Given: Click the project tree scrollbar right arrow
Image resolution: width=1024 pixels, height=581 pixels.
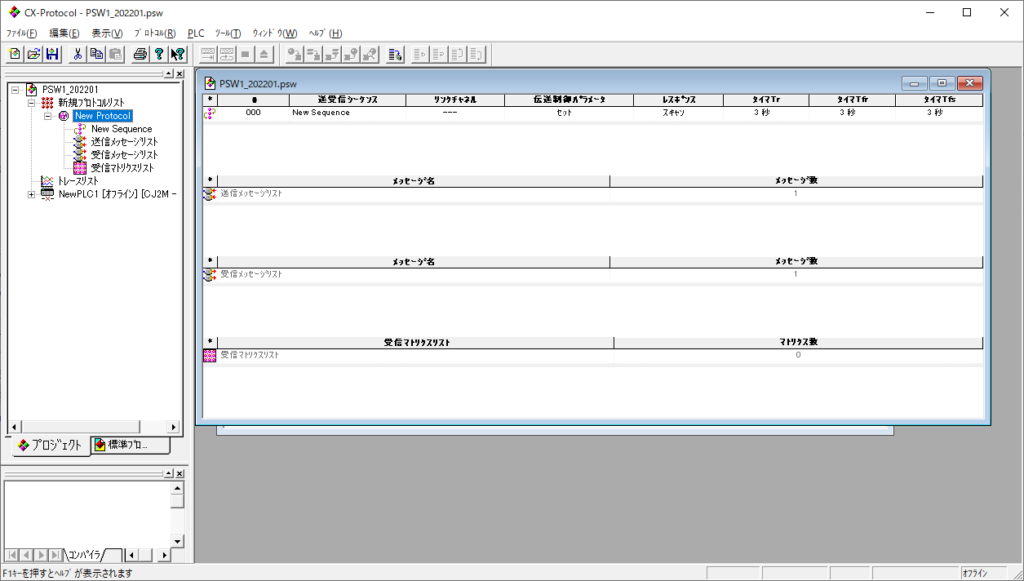Looking at the screenshot, I should [173, 427].
